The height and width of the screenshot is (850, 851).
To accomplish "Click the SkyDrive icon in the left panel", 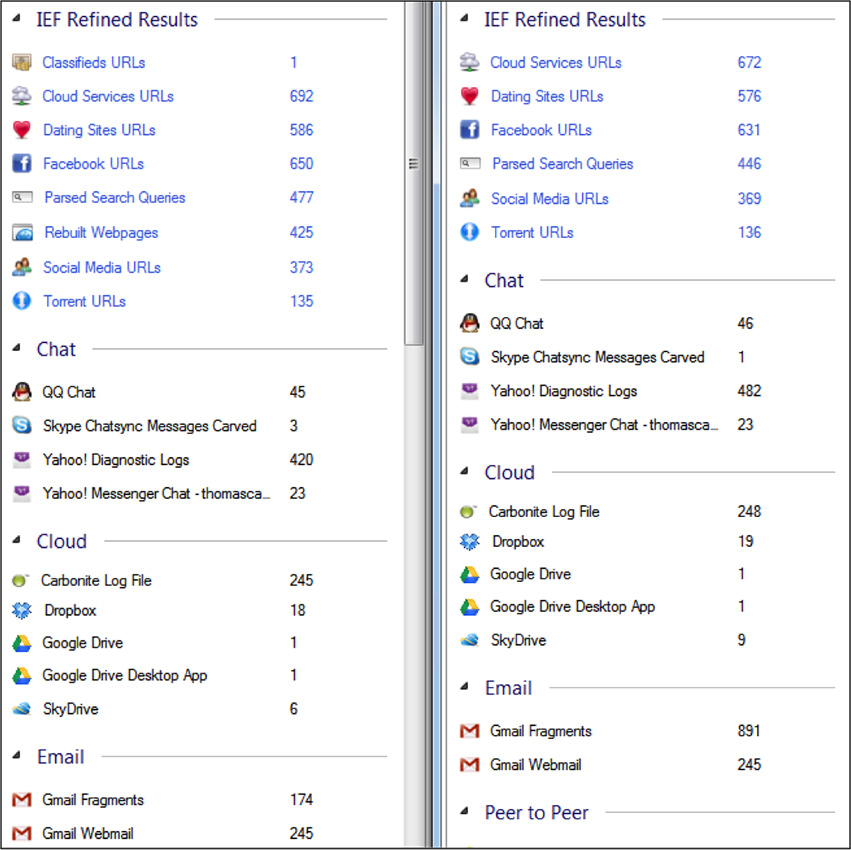I will [x=22, y=708].
